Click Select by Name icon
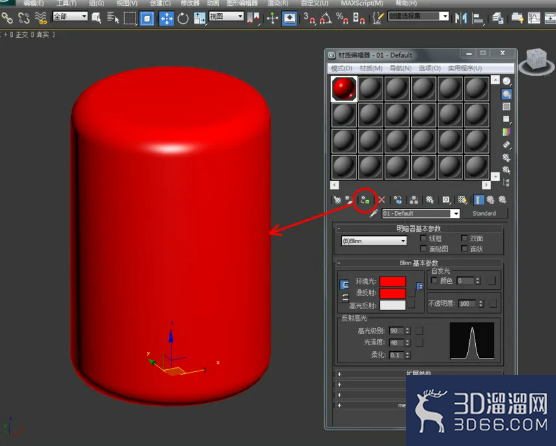This screenshot has height=446, width=556. coord(113,18)
